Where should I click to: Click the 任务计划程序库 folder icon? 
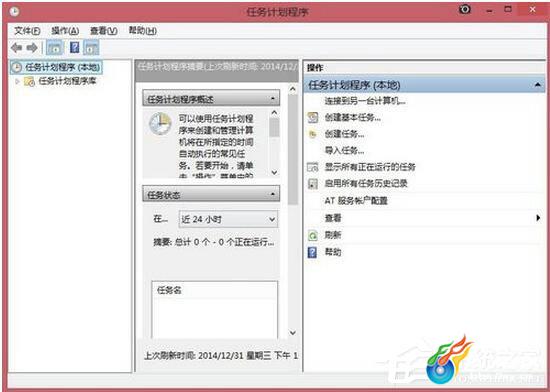(29, 81)
